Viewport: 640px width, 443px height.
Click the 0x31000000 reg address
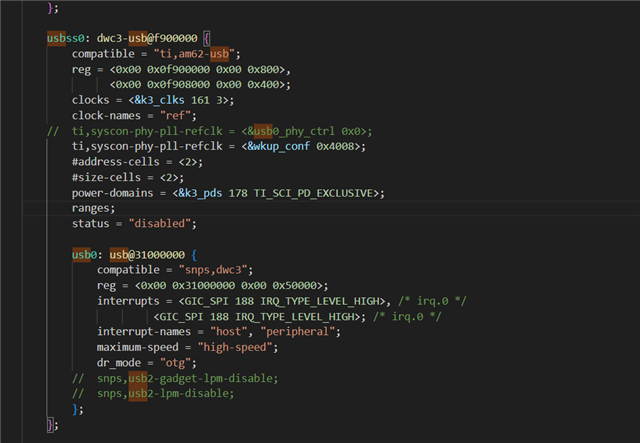coord(204,285)
